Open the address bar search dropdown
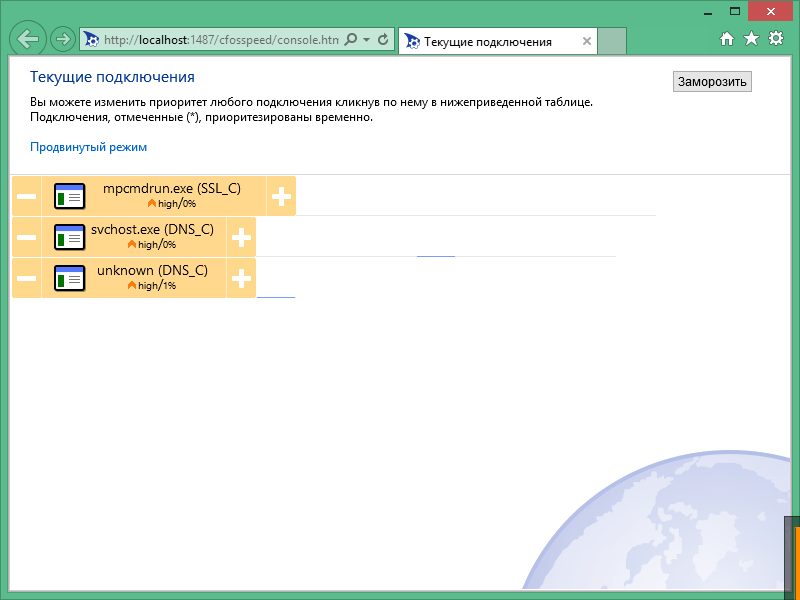Viewport: 800px width, 600px height. click(366, 40)
